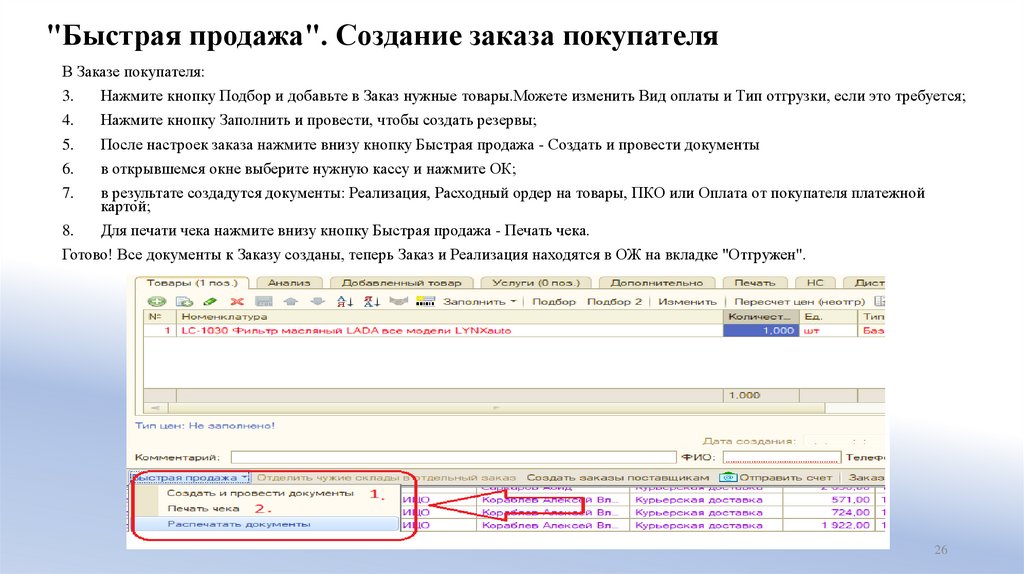Open the Услуги (0 поз.) tab

536,283
